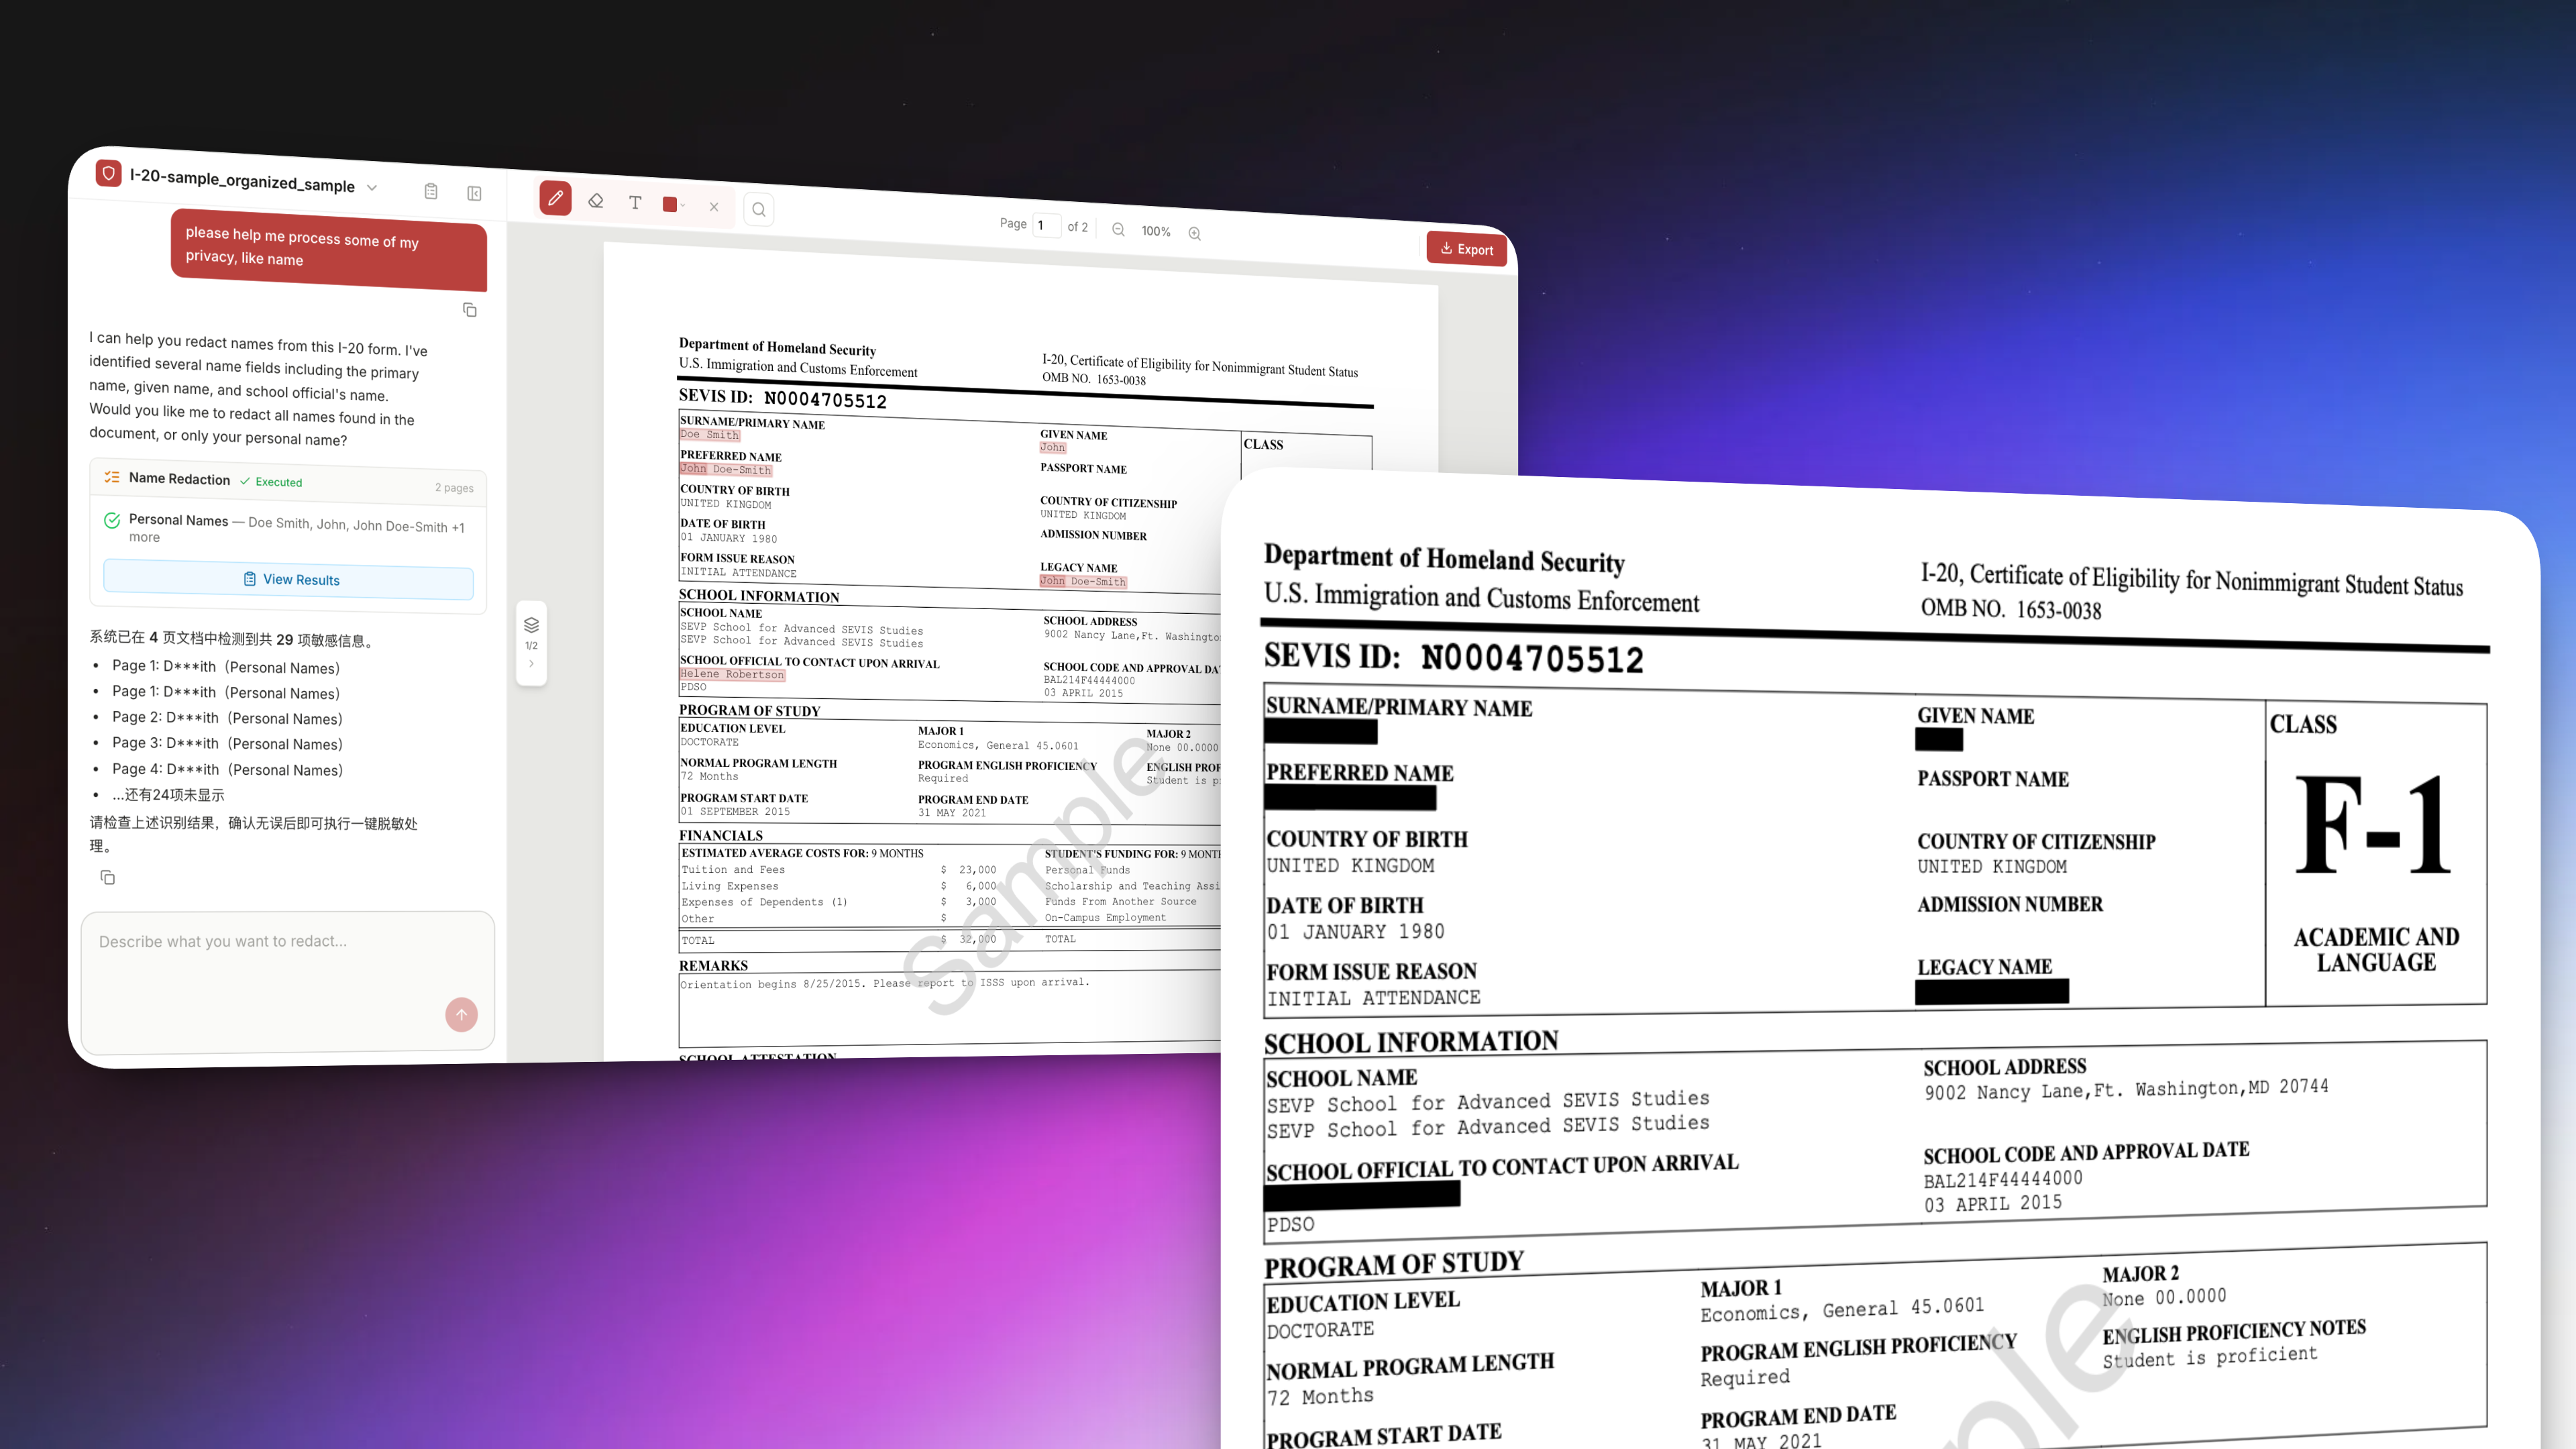
Task: Select the red pen redaction tool
Action: [555, 198]
